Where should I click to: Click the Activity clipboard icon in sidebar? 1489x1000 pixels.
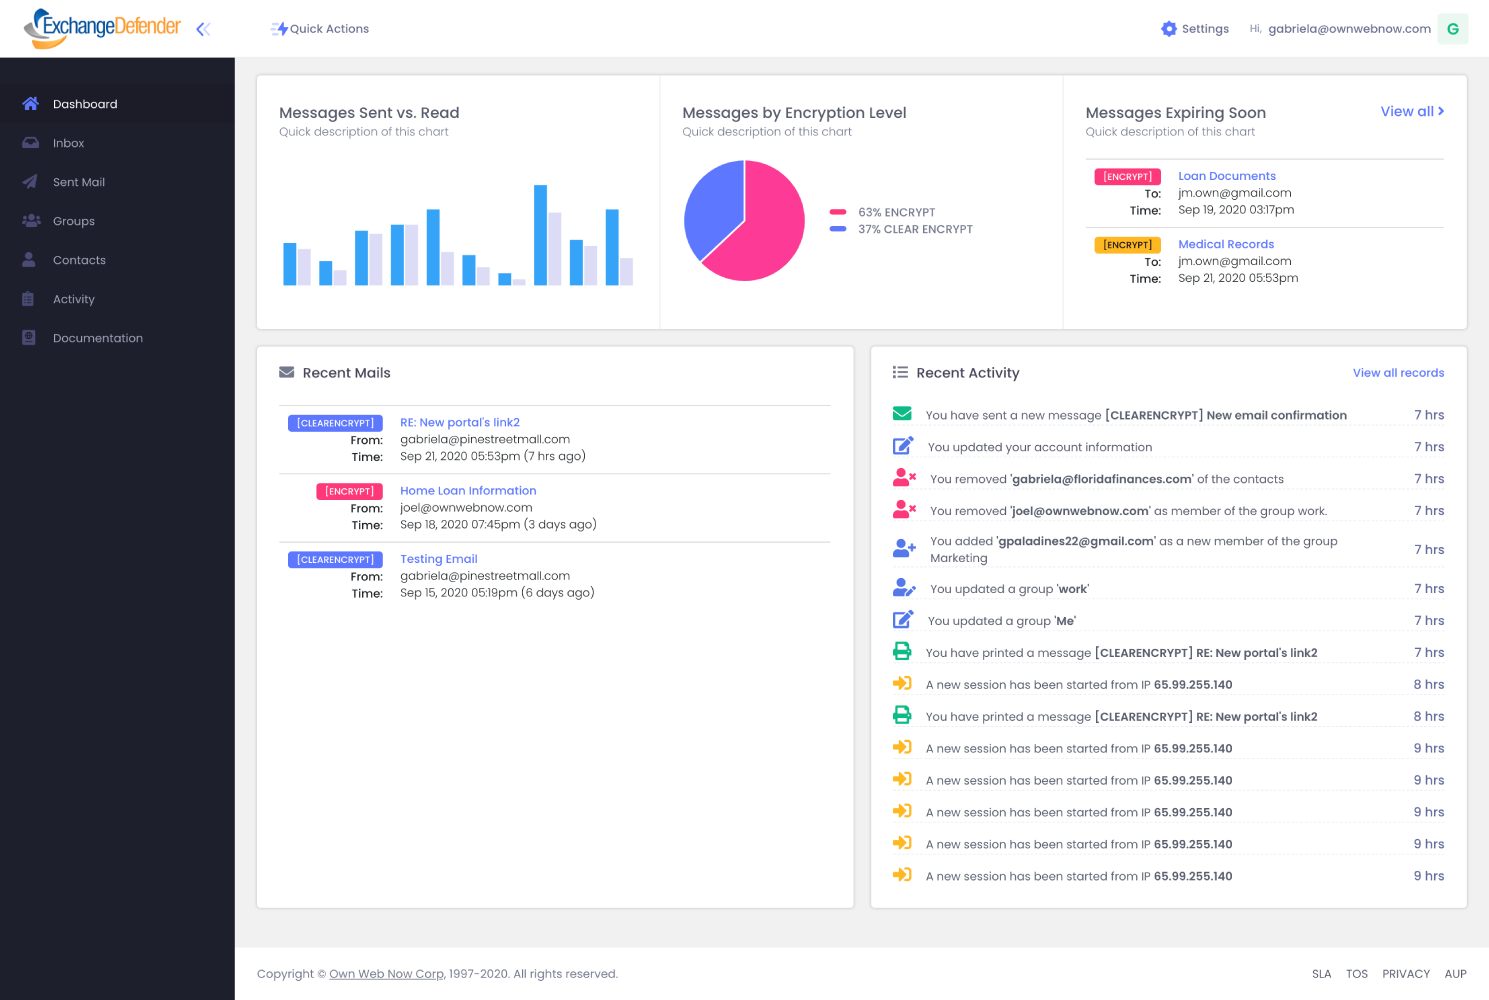pyautogui.click(x=29, y=298)
